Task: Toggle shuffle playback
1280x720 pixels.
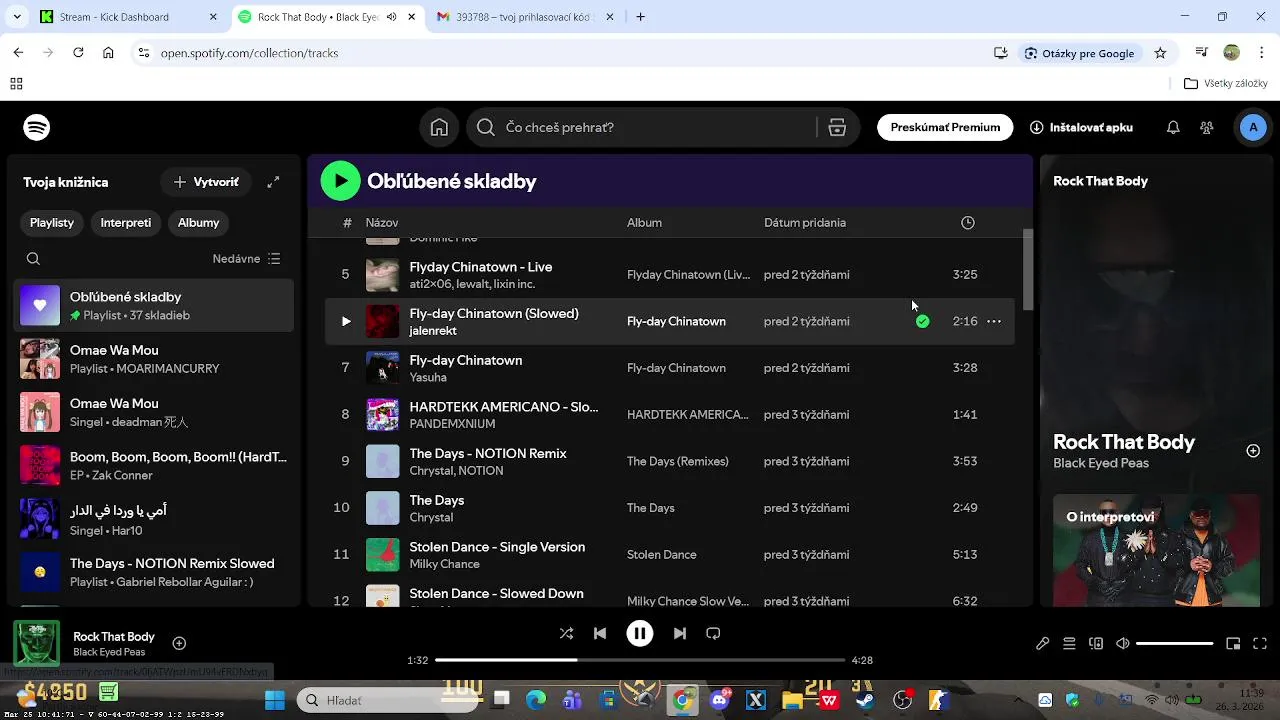Action: coord(566,633)
